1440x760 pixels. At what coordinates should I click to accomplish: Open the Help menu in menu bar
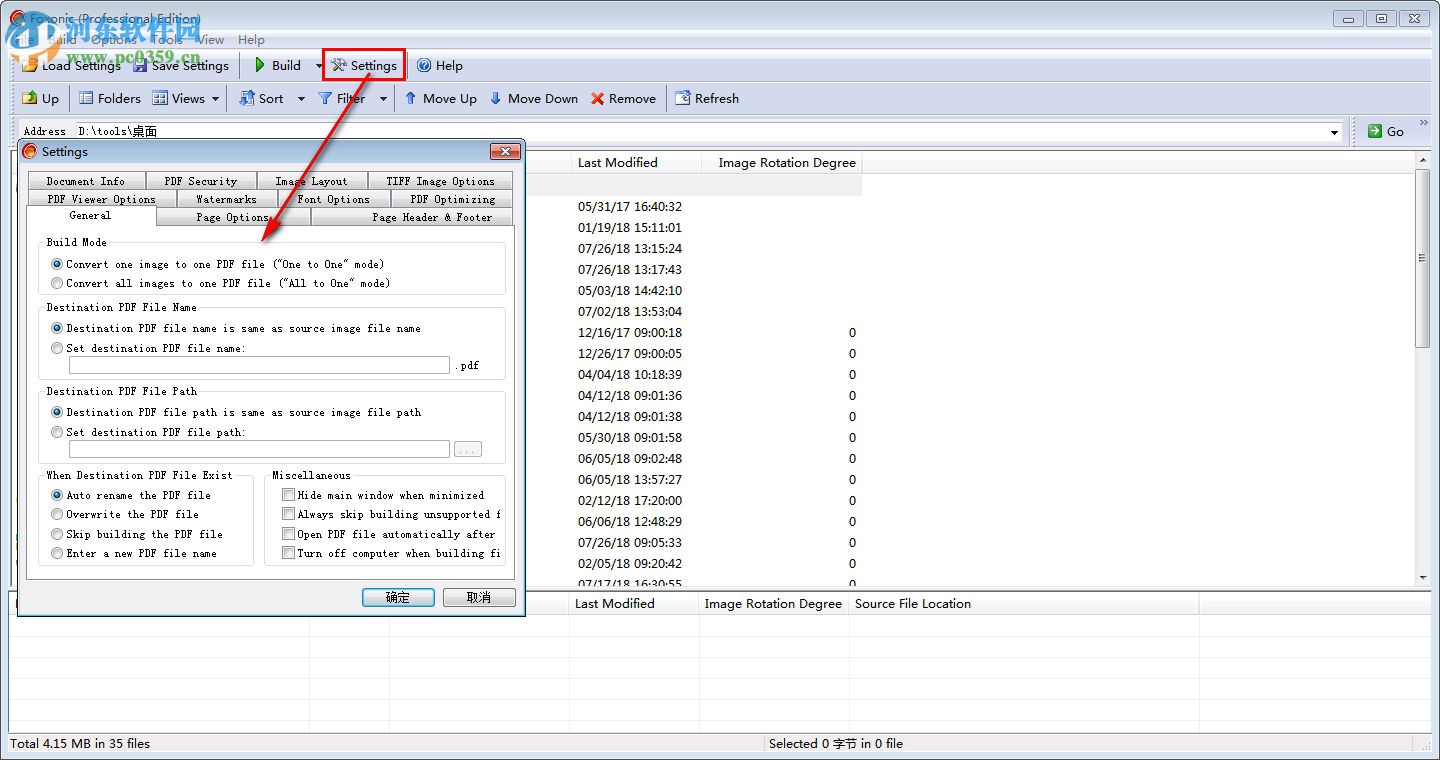click(x=252, y=39)
